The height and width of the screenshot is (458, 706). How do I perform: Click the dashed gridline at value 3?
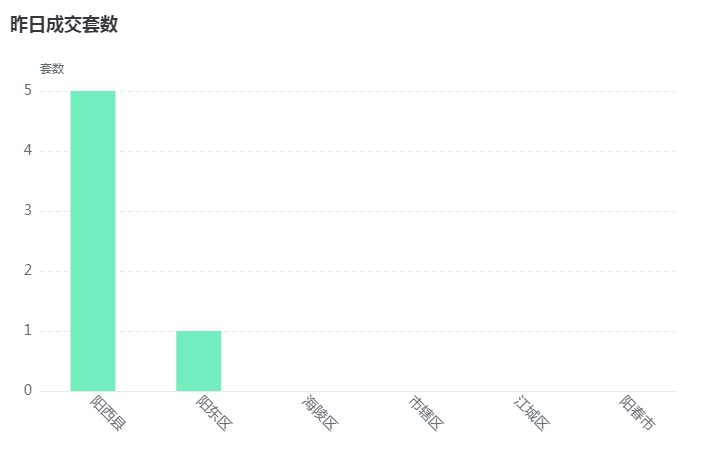pyautogui.click(x=396, y=211)
